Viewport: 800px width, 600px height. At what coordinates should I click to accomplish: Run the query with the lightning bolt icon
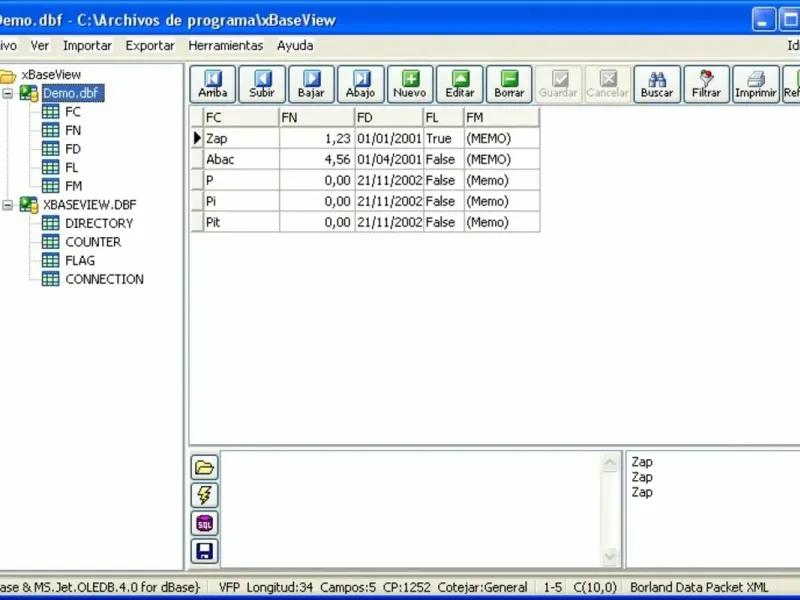205,495
